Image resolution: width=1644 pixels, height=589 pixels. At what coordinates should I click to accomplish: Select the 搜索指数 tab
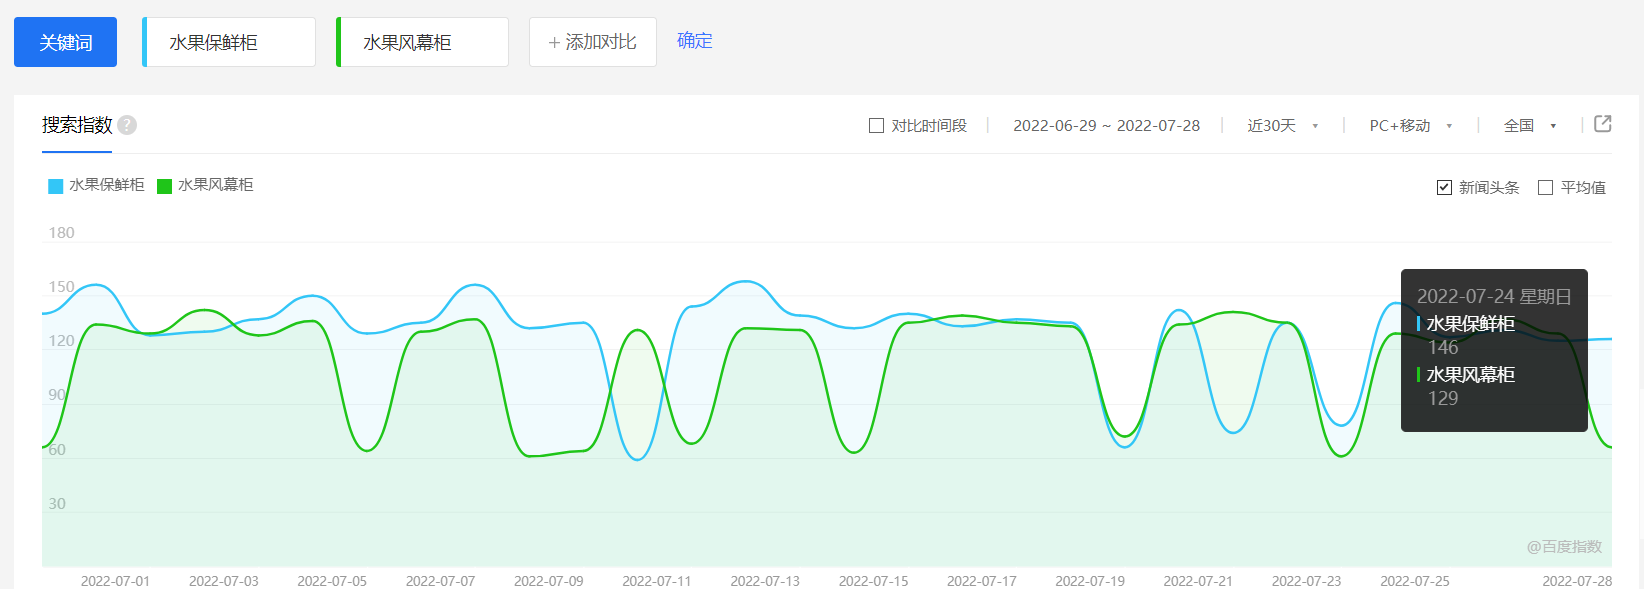coord(77,125)
